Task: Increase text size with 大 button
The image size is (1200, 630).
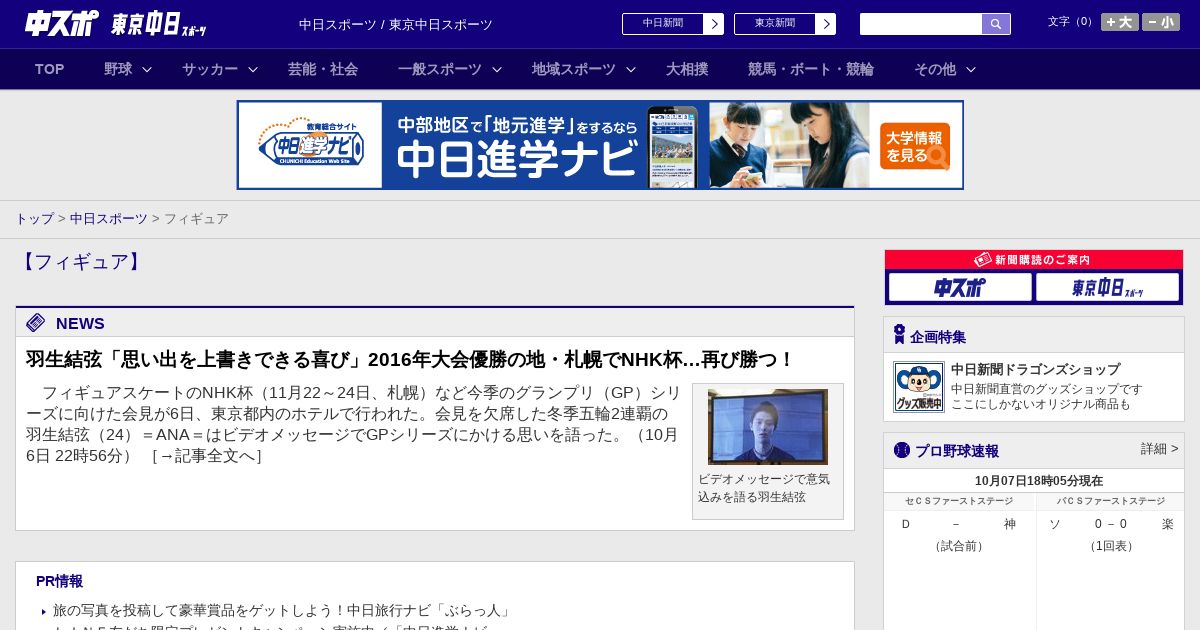Action: pos(1120,22)
